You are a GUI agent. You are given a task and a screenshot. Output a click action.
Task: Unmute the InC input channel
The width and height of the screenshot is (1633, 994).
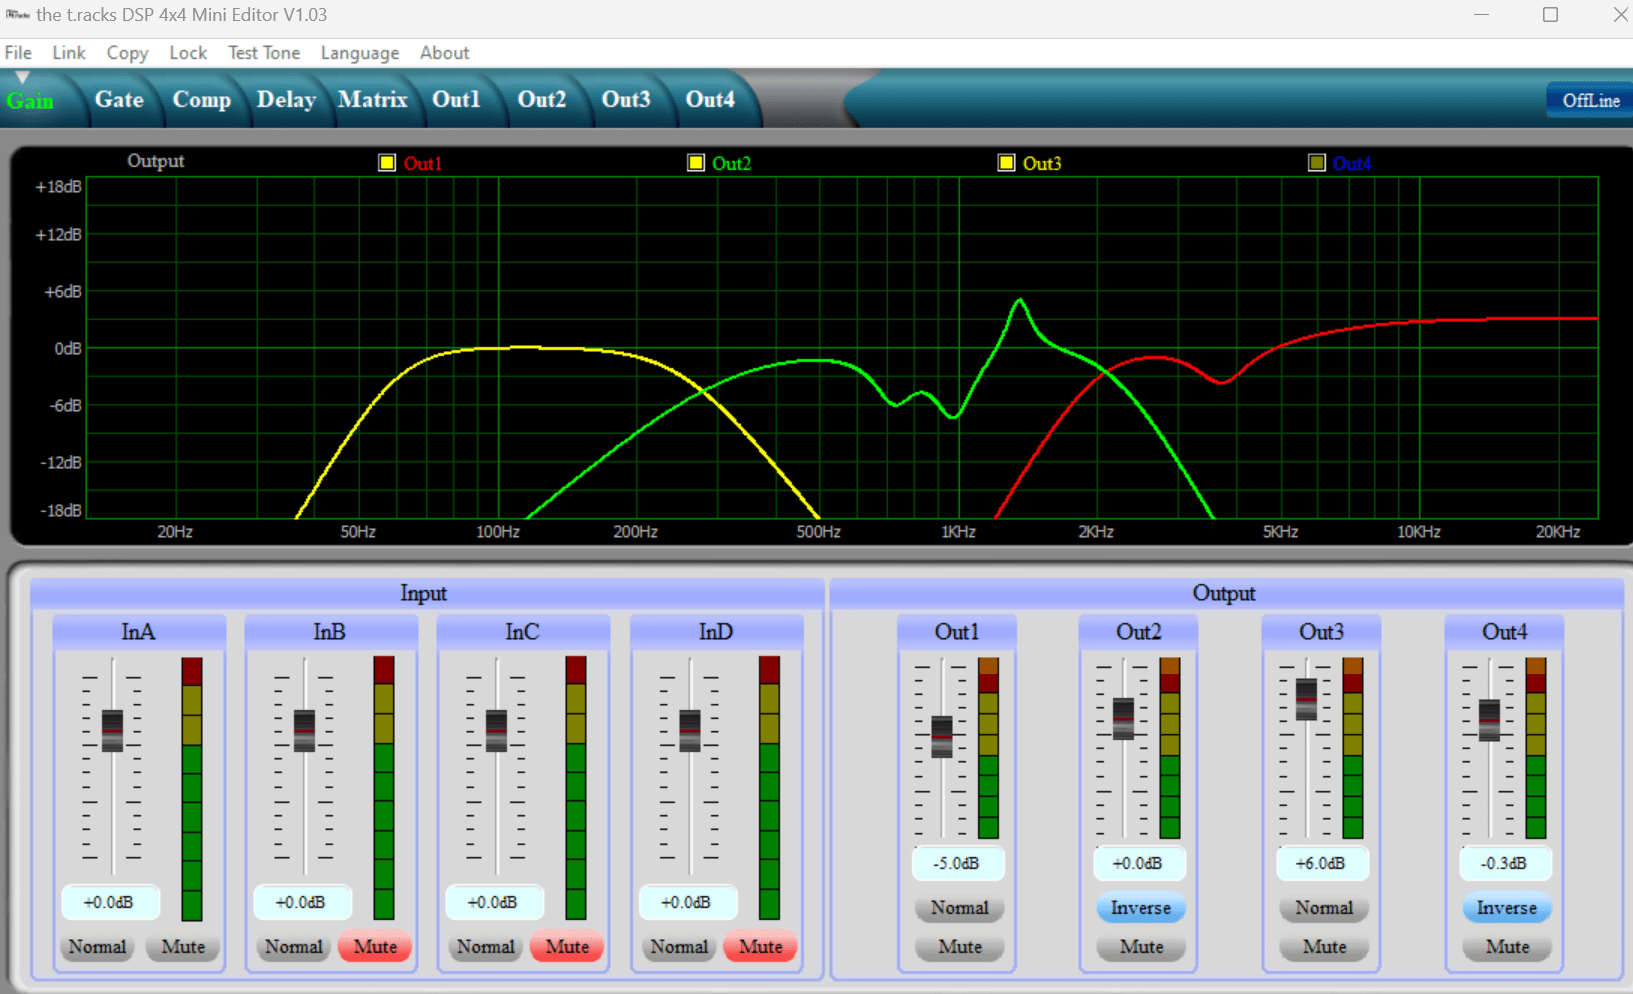[x=567, y=947]
